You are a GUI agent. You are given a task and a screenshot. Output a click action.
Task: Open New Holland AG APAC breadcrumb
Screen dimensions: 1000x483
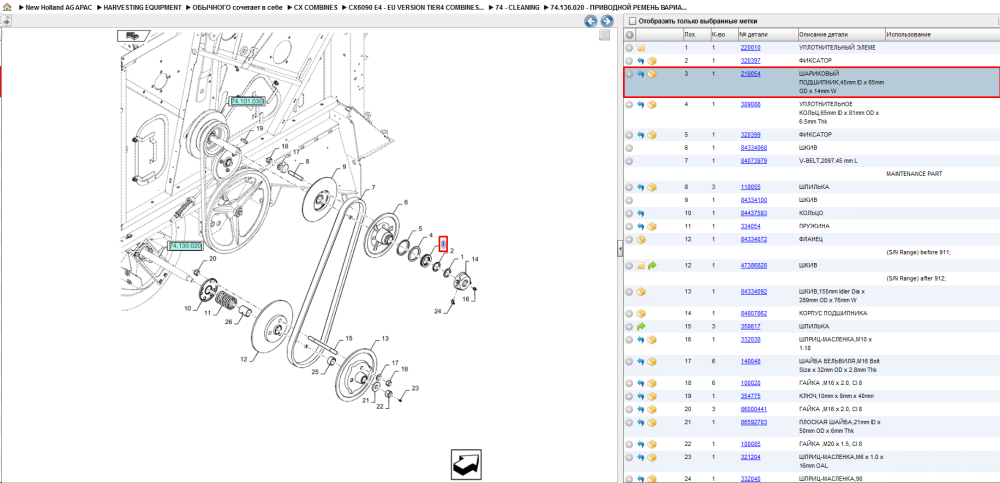60,8
